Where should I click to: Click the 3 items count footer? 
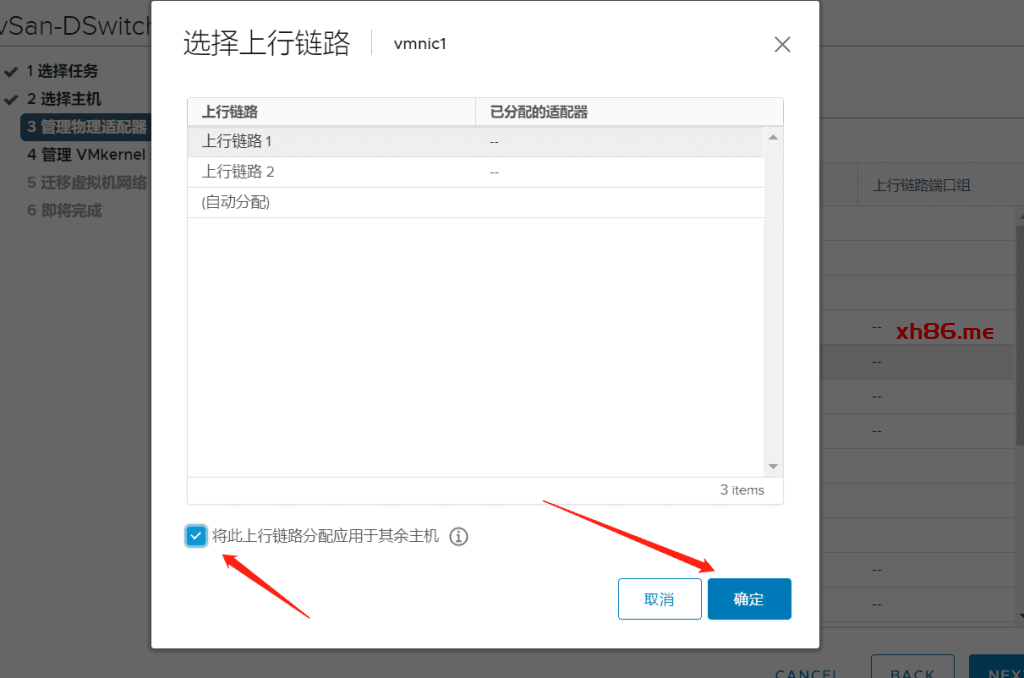pos(742,490)
